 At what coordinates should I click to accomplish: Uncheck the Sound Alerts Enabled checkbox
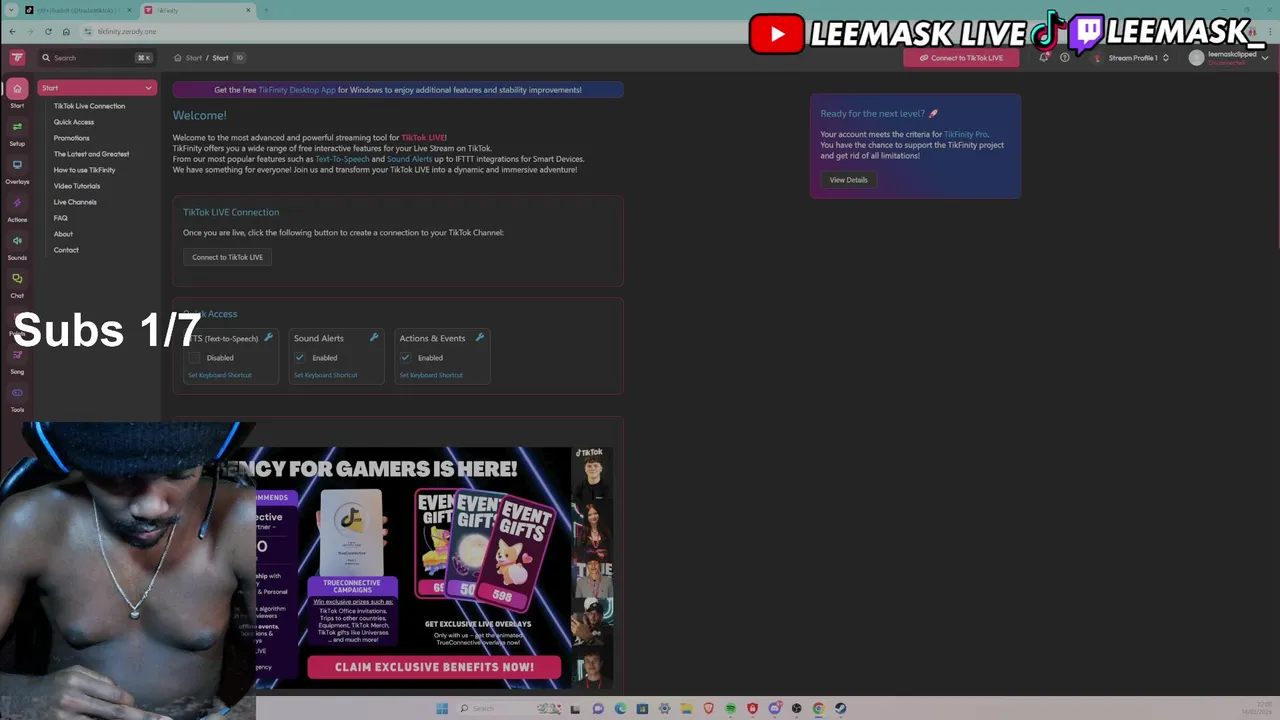click(x=299, y=357)
